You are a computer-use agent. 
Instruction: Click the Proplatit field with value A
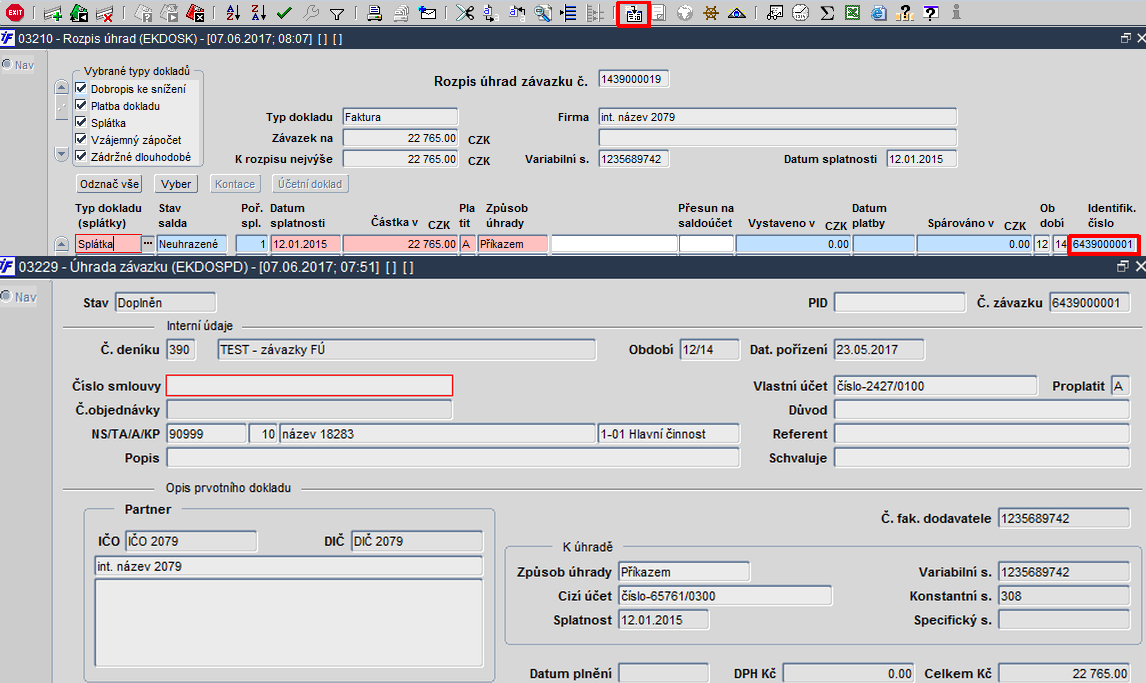pyautogui.click(x=1120, y=386)
